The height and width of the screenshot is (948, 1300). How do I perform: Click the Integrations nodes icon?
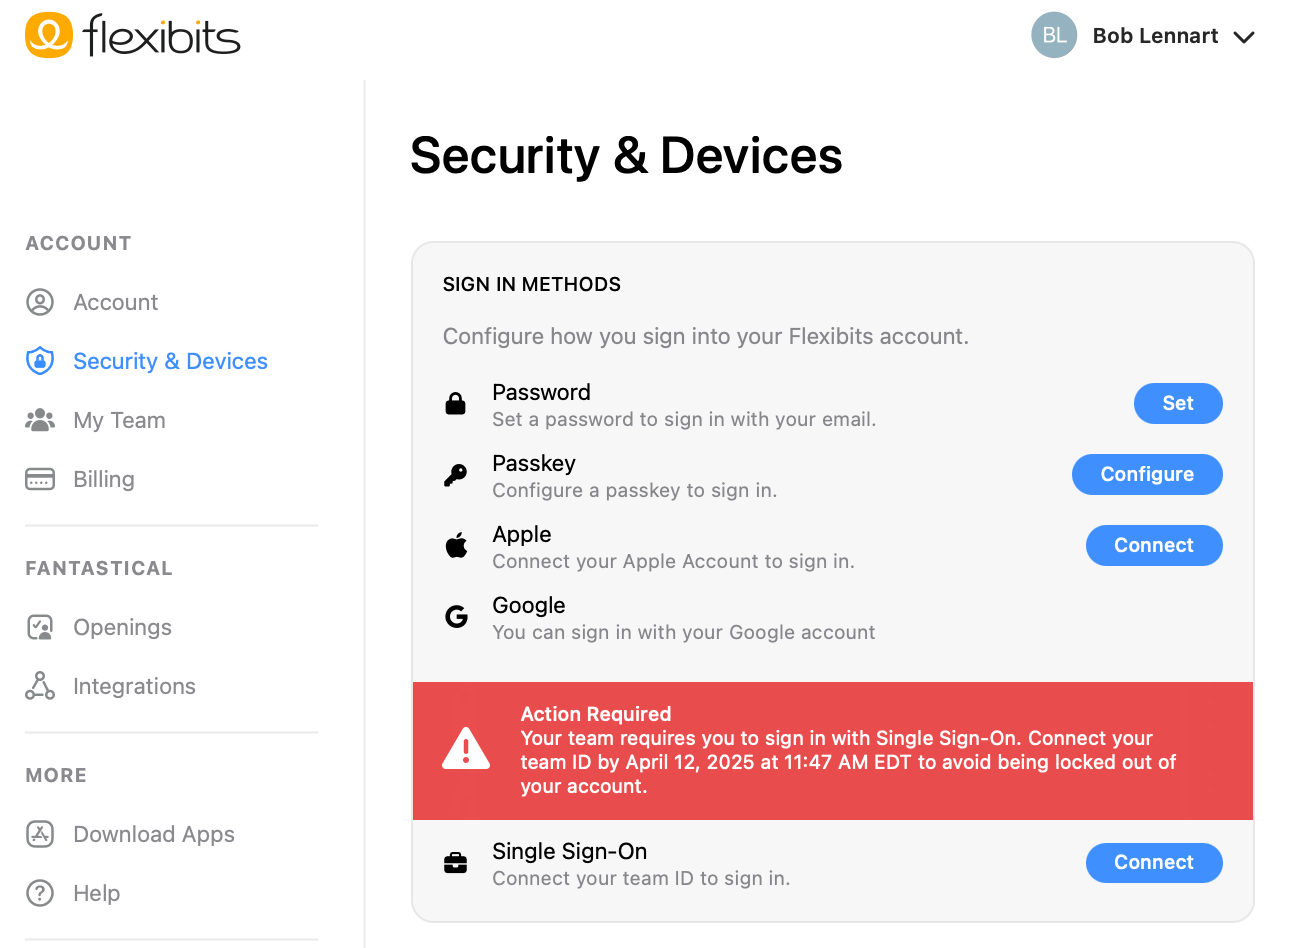[40, 686]
